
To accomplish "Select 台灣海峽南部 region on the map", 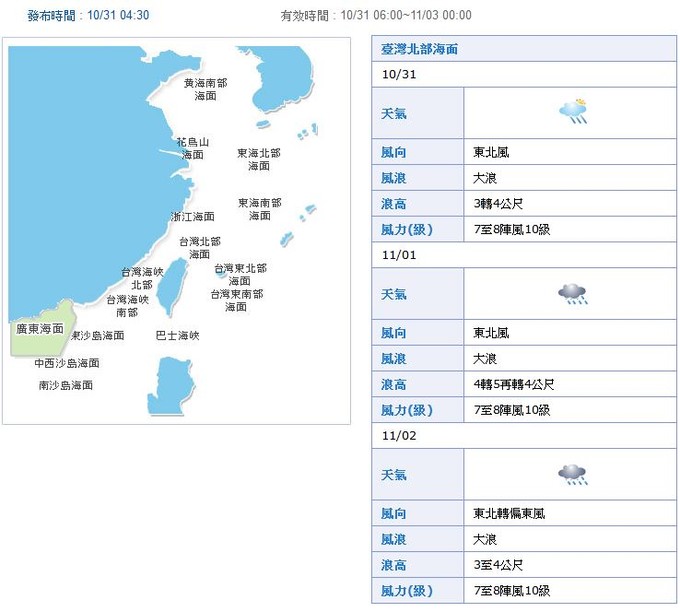I will coord(128,306).
